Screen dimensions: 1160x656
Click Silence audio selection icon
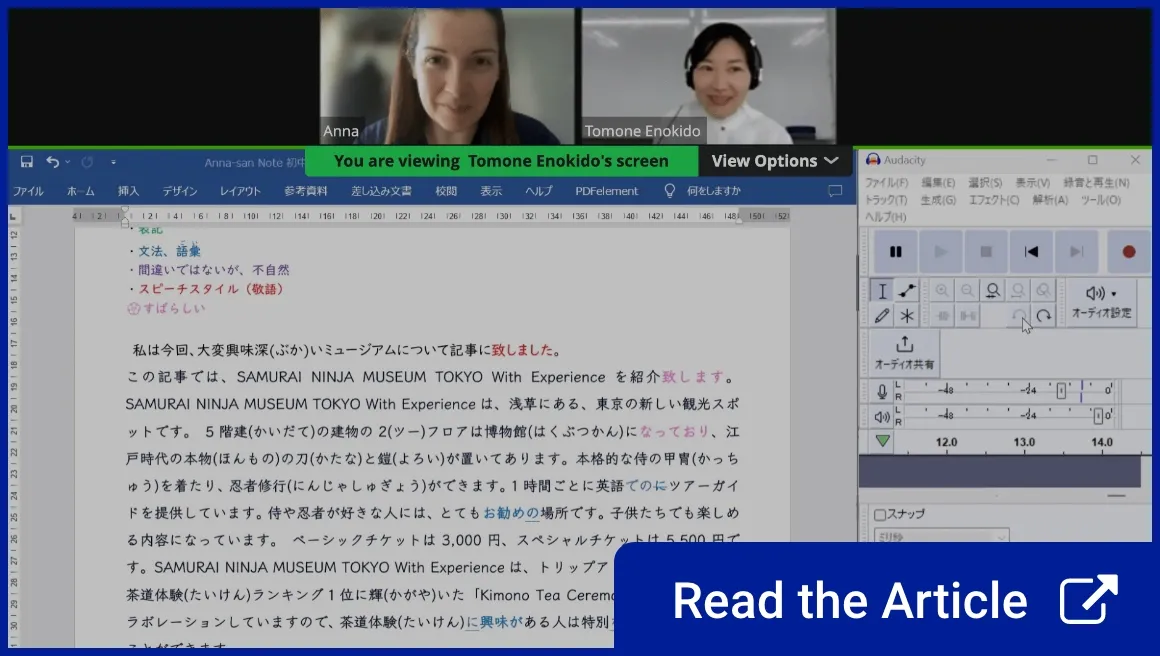tap(968, 316)
